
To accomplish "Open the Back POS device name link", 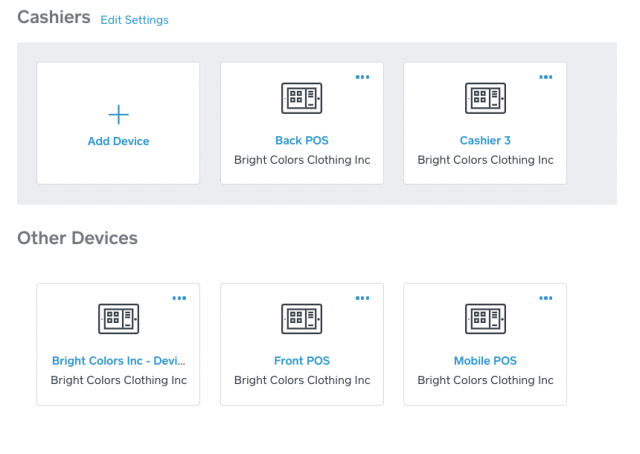I will click(301, 141).
